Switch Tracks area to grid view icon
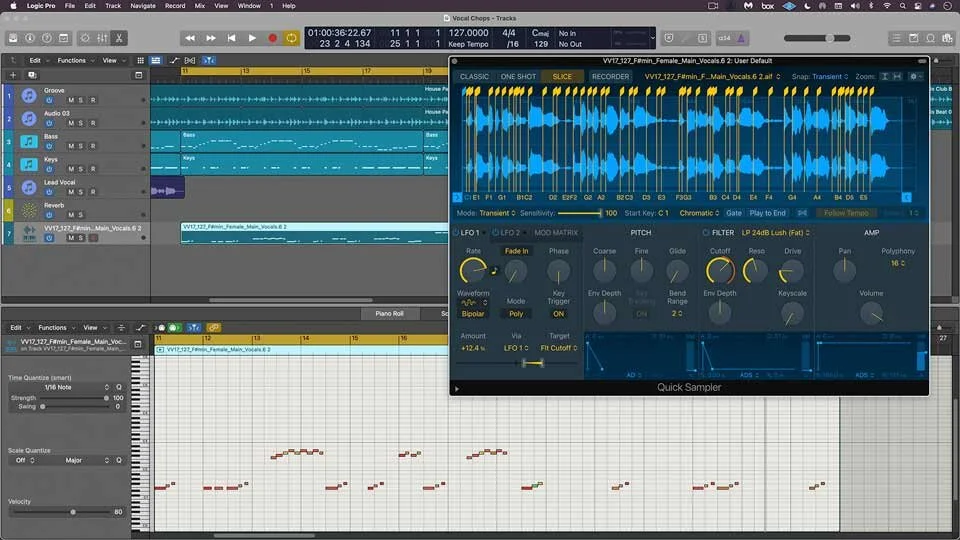This screenshot has width=960, height=540. point(140,60)
